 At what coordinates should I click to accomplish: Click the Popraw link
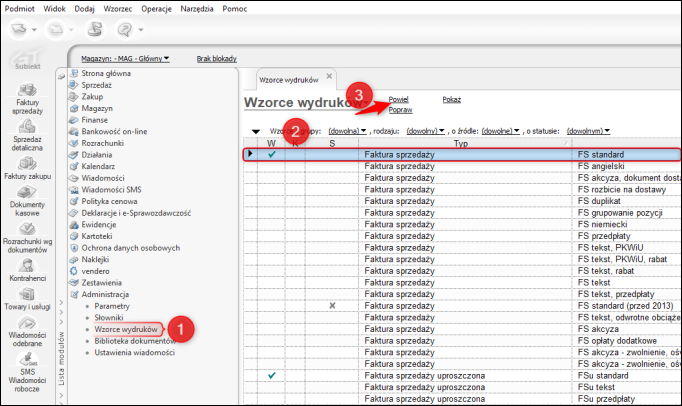click(x=400, y=110)
